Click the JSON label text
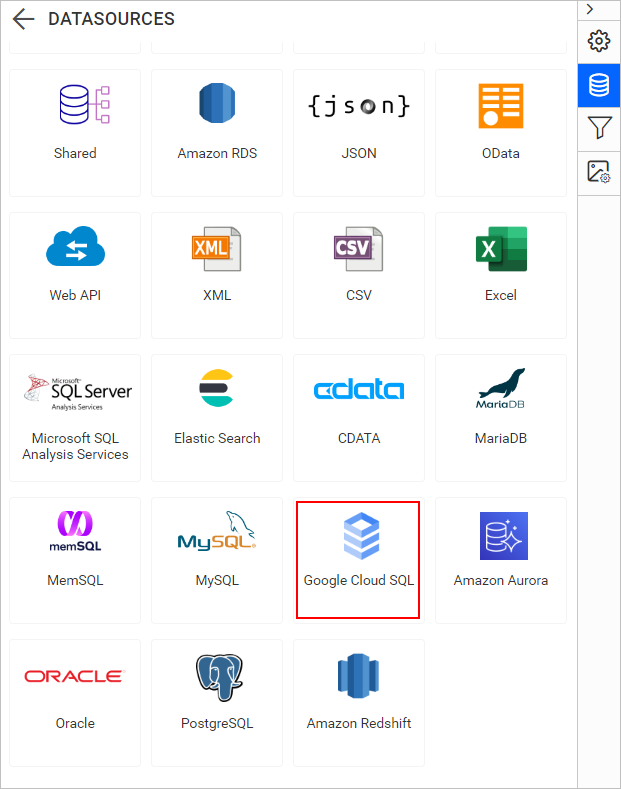Screen dimensions: 621x789 point(359,153)
